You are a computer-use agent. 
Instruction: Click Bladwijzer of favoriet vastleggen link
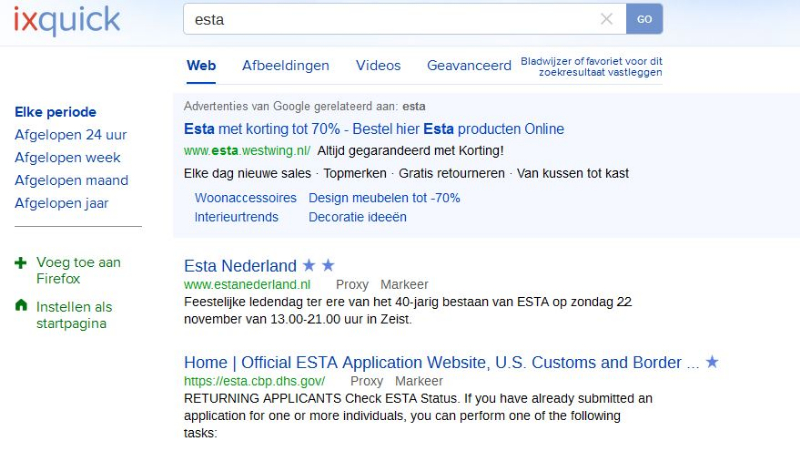(591, 67)
